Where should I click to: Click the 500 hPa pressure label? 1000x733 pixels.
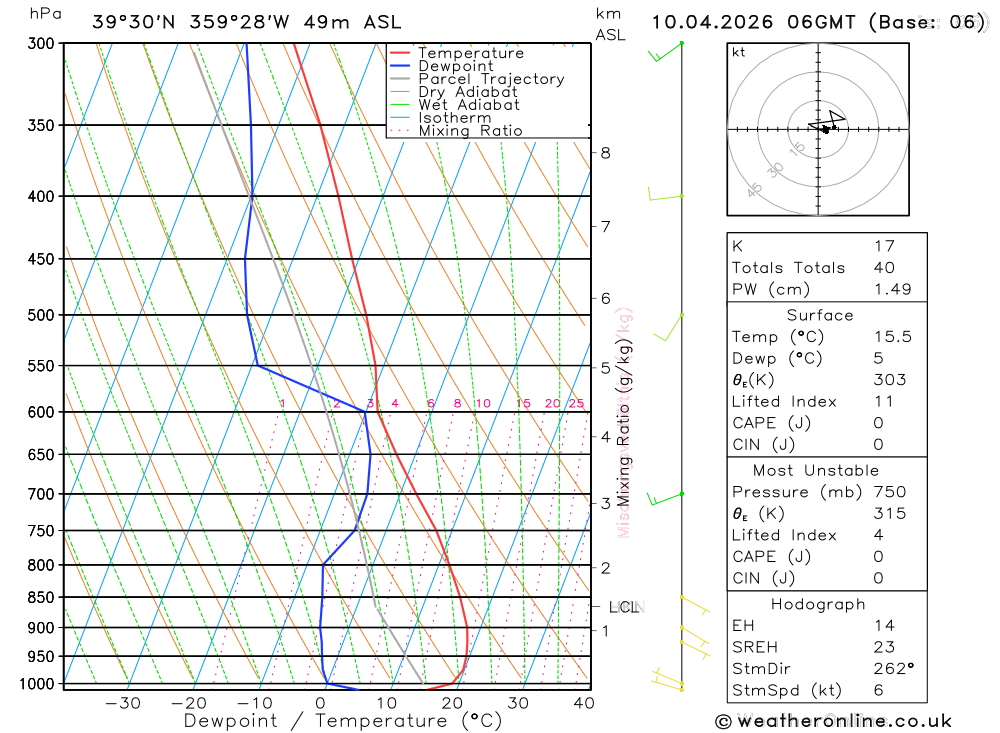coord(41,315)
